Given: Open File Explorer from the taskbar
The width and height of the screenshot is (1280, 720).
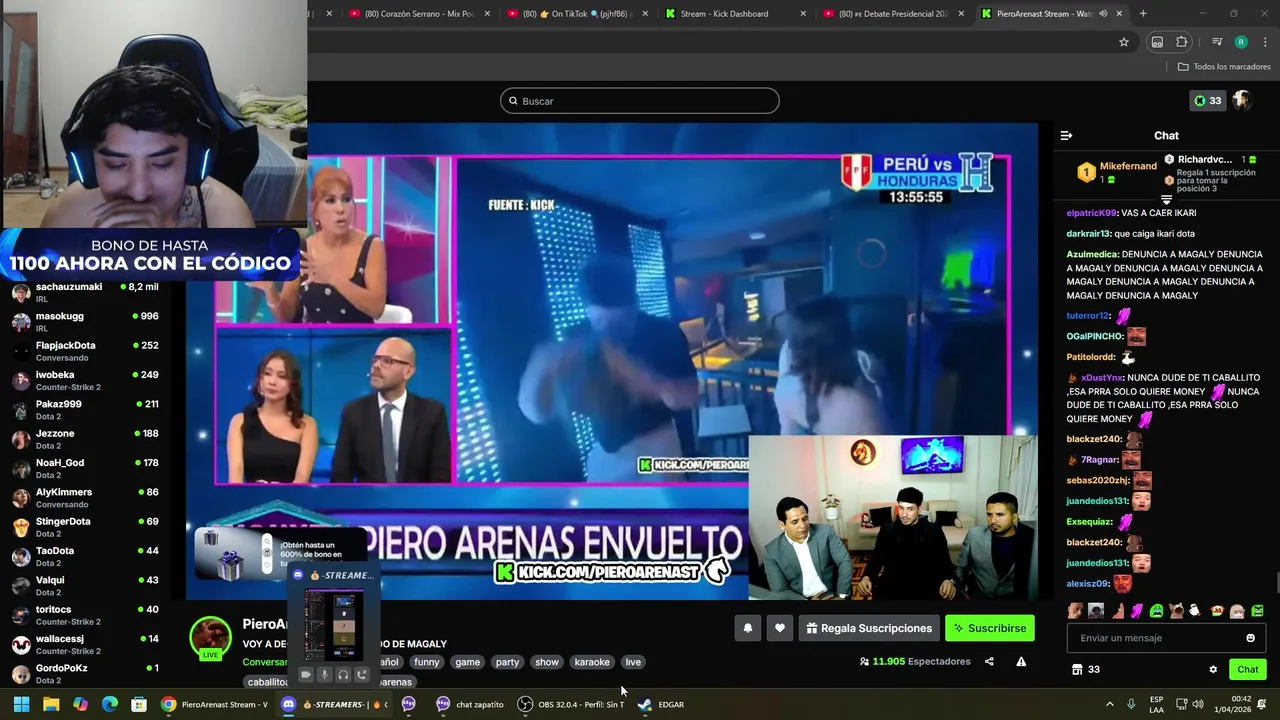Looking at the screenshot, I should pos(51,704).
